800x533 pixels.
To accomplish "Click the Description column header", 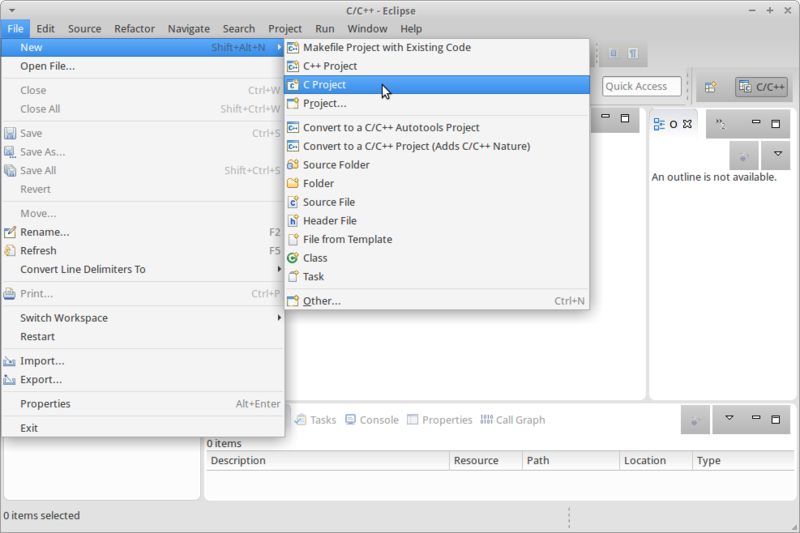I will tap(328, 461).
